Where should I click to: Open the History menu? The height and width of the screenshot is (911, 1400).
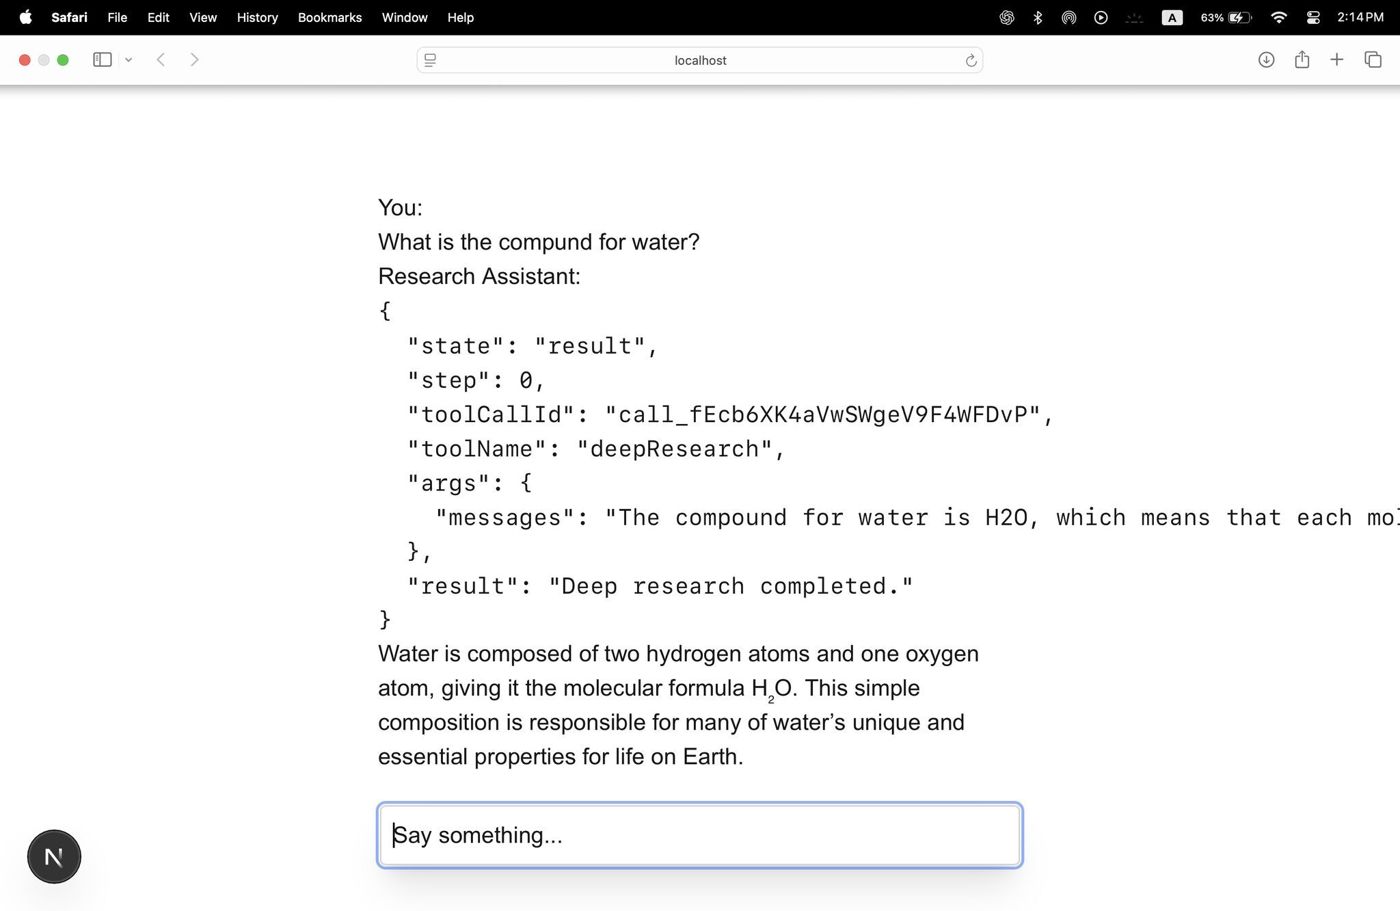click(x=257, y=17)
